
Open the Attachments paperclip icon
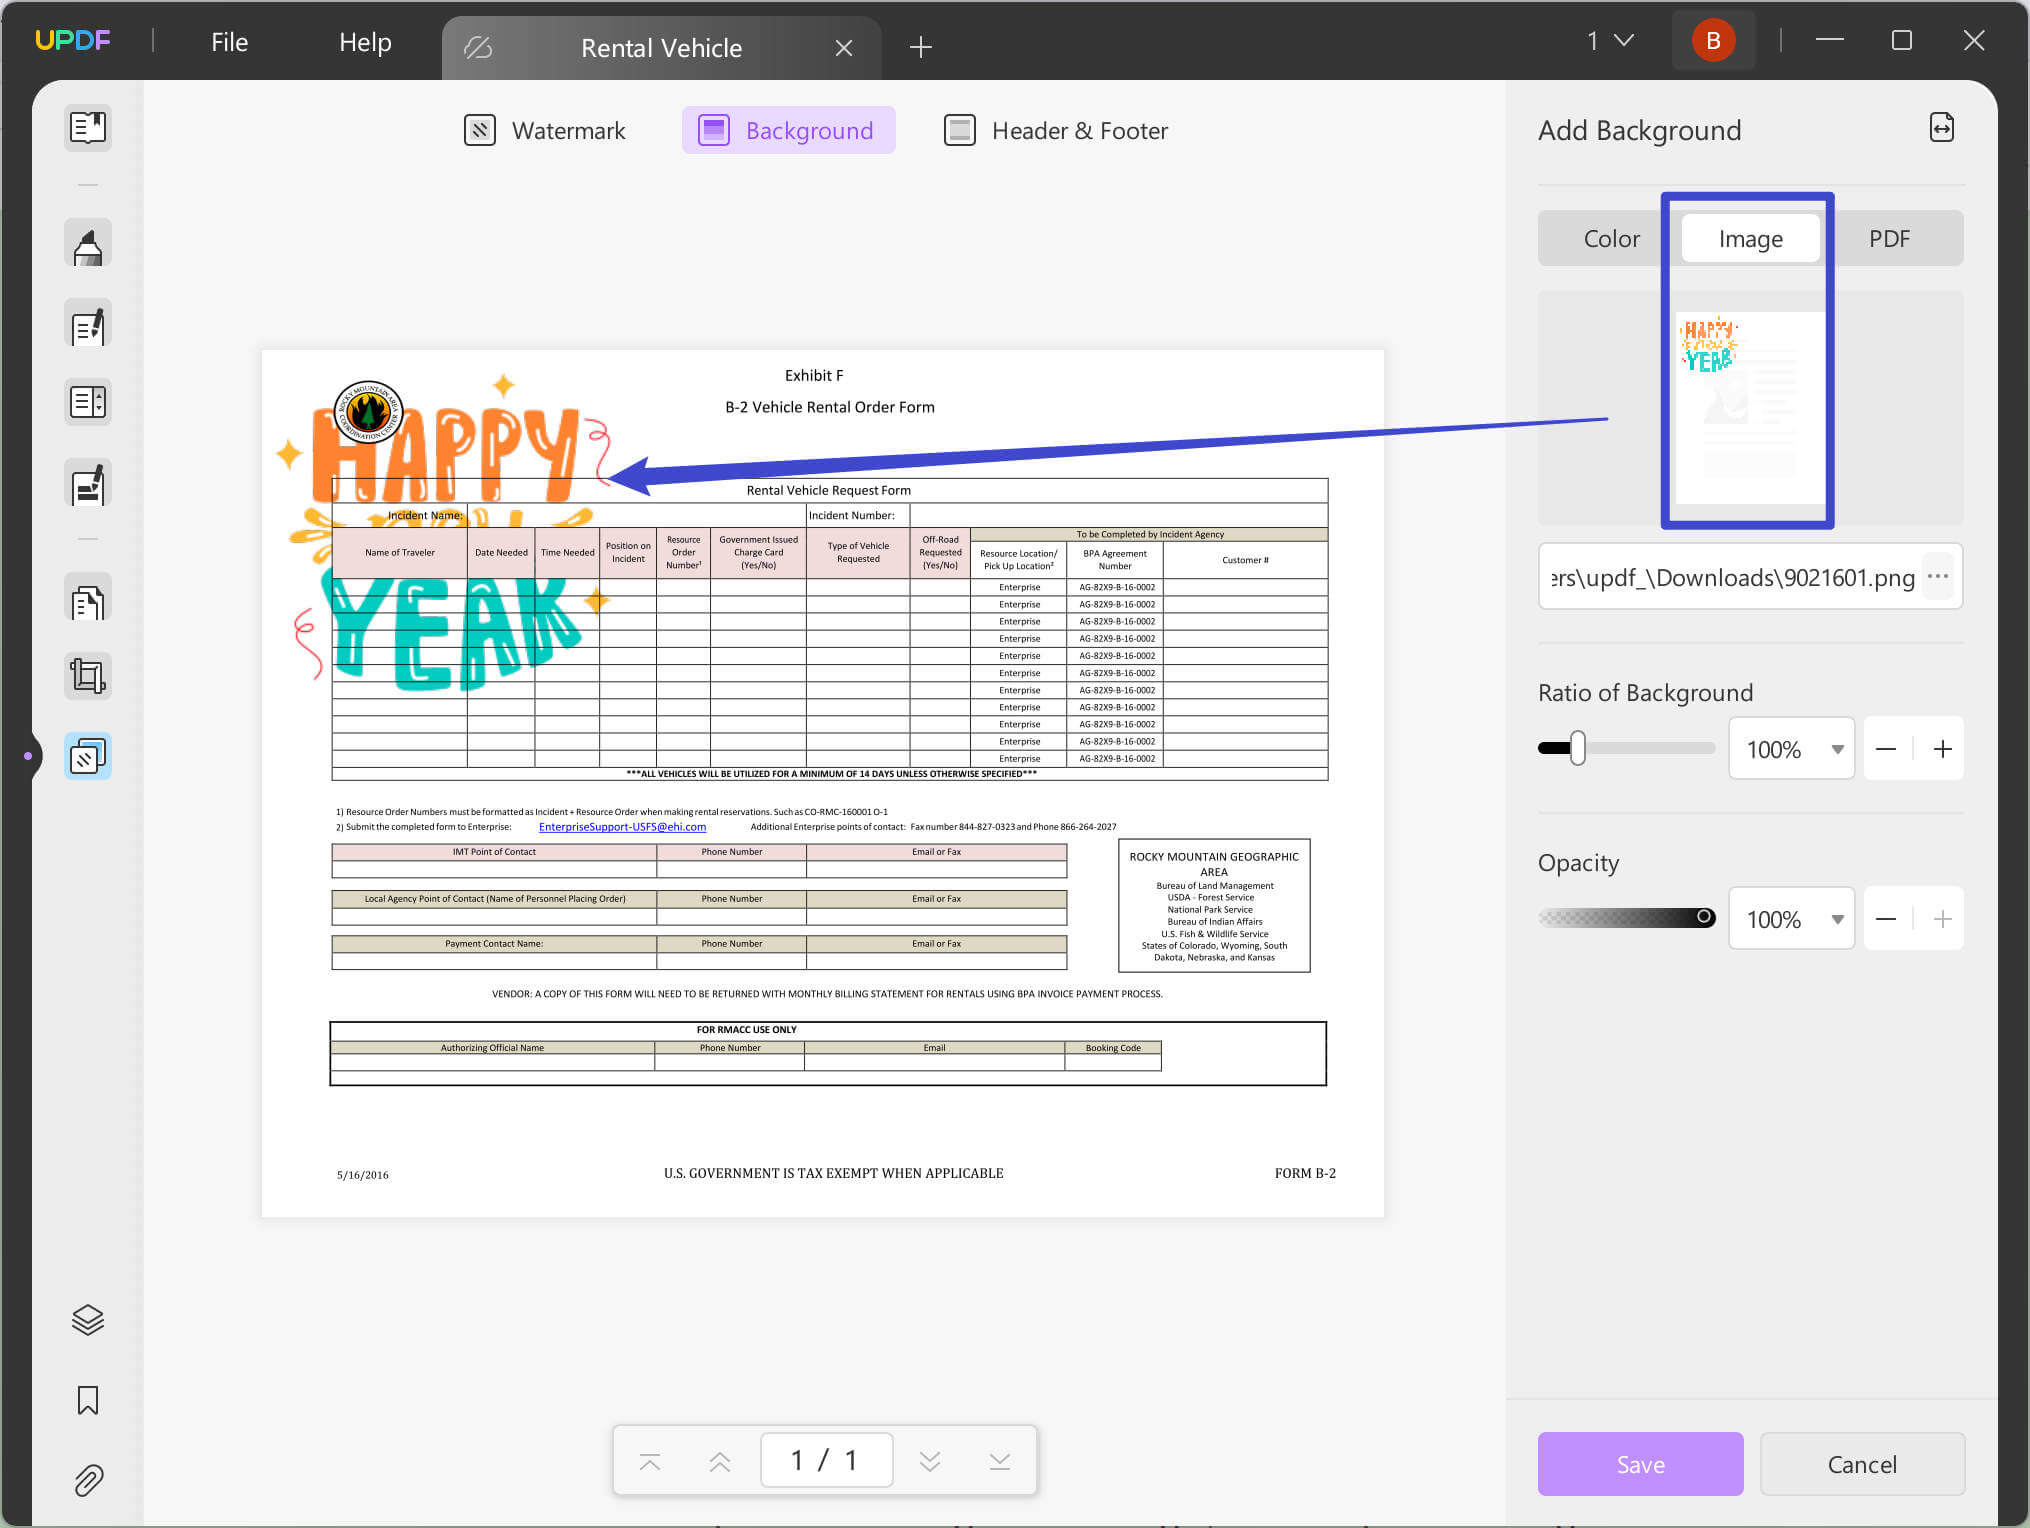[88, 1480]
